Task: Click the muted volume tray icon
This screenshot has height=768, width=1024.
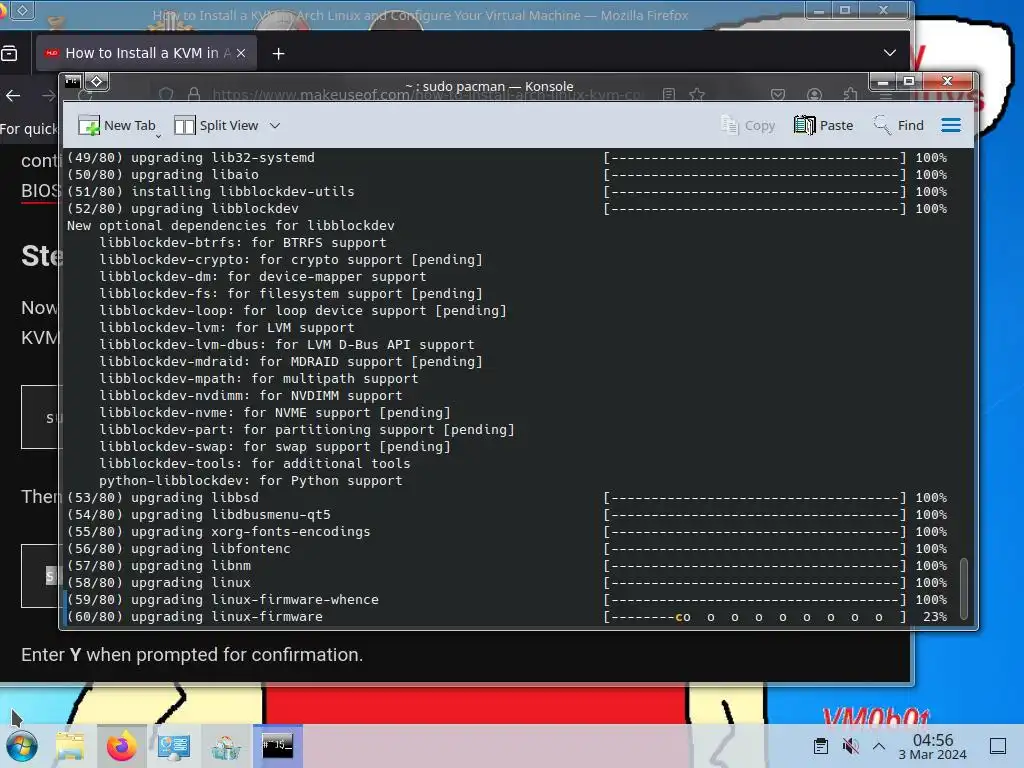Action: click(x=850, y=746)
